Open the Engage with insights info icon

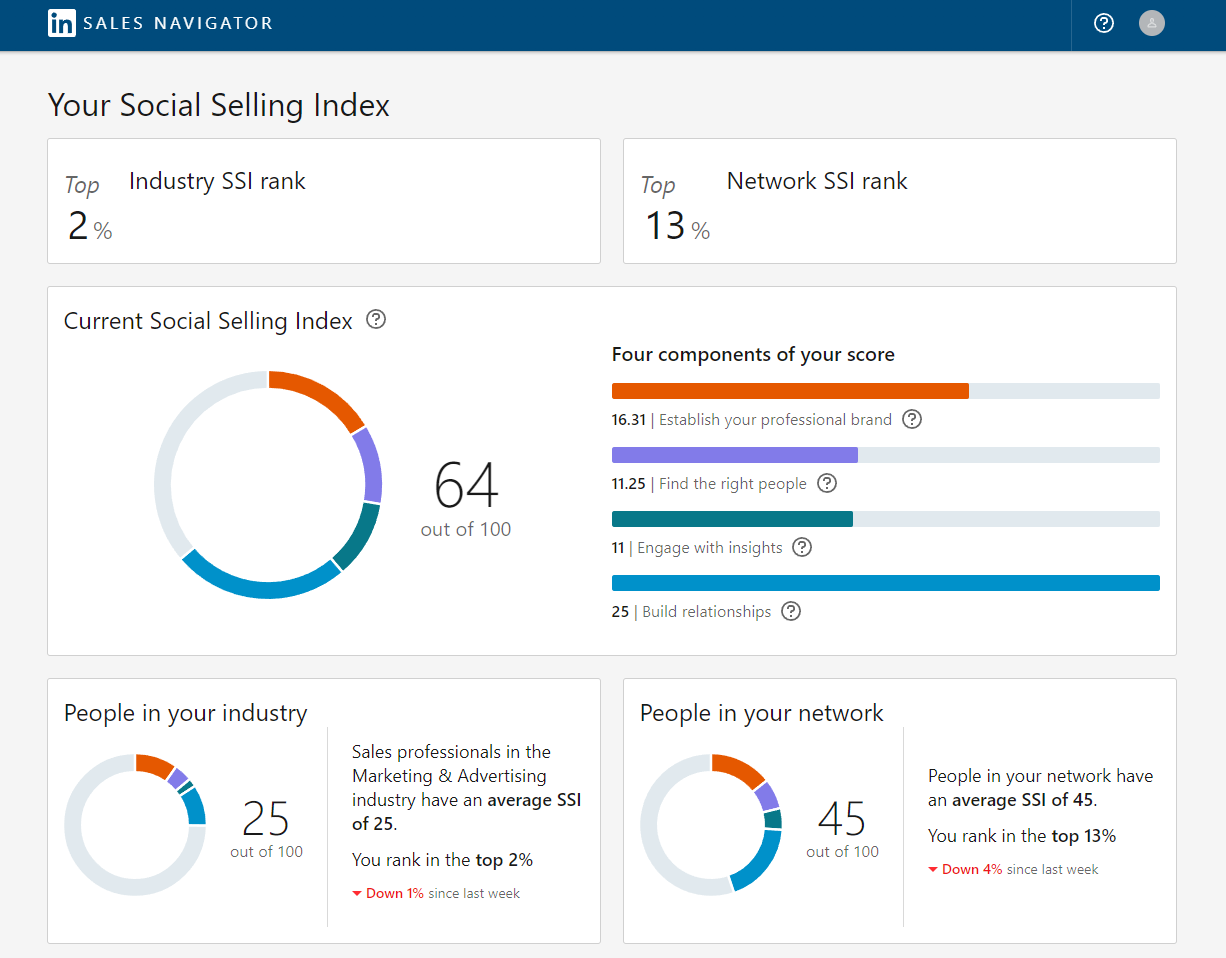point(802,547)
